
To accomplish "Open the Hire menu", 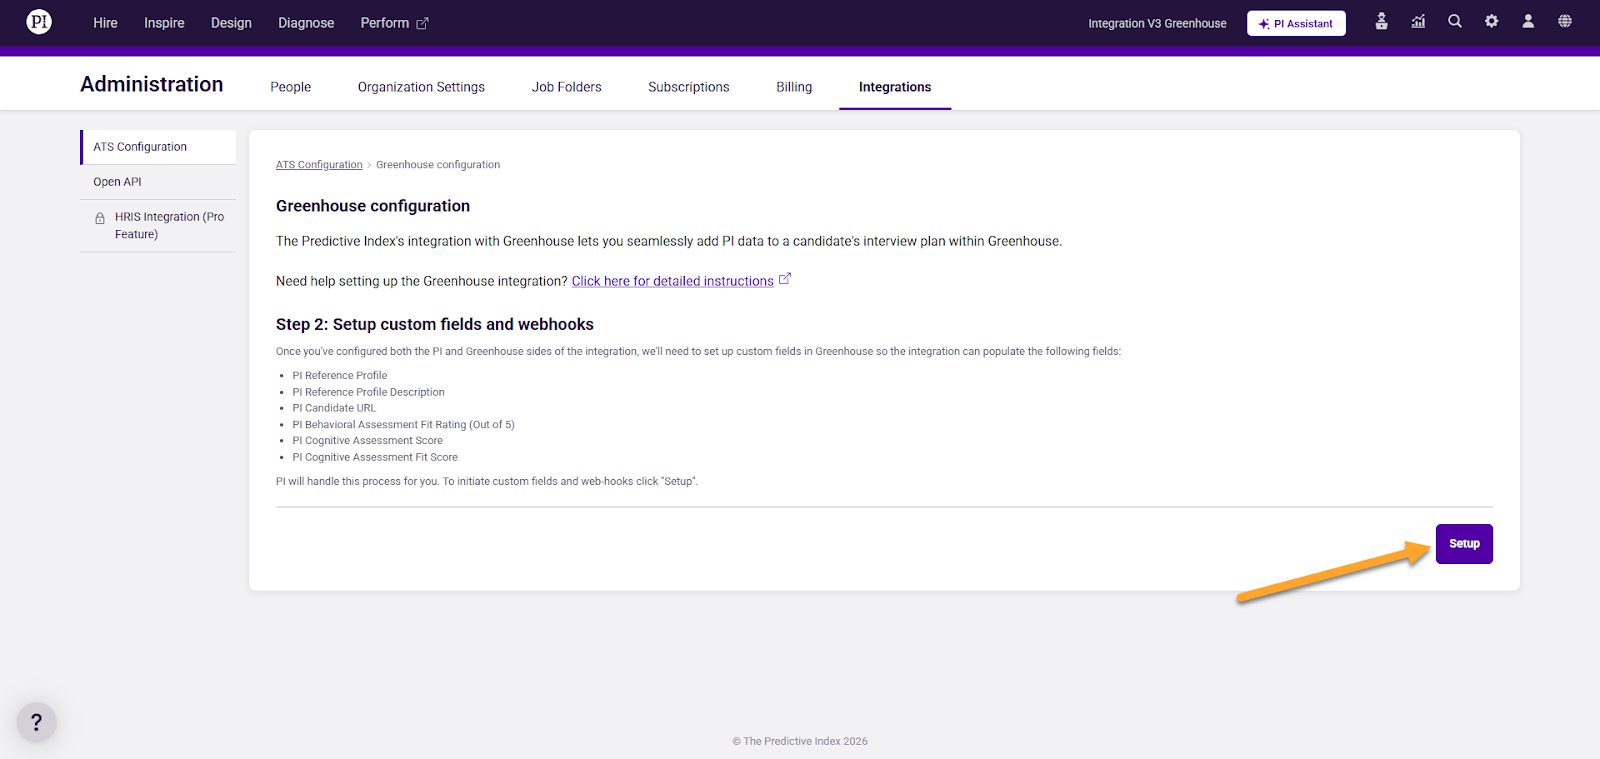I will pos(105,23).
